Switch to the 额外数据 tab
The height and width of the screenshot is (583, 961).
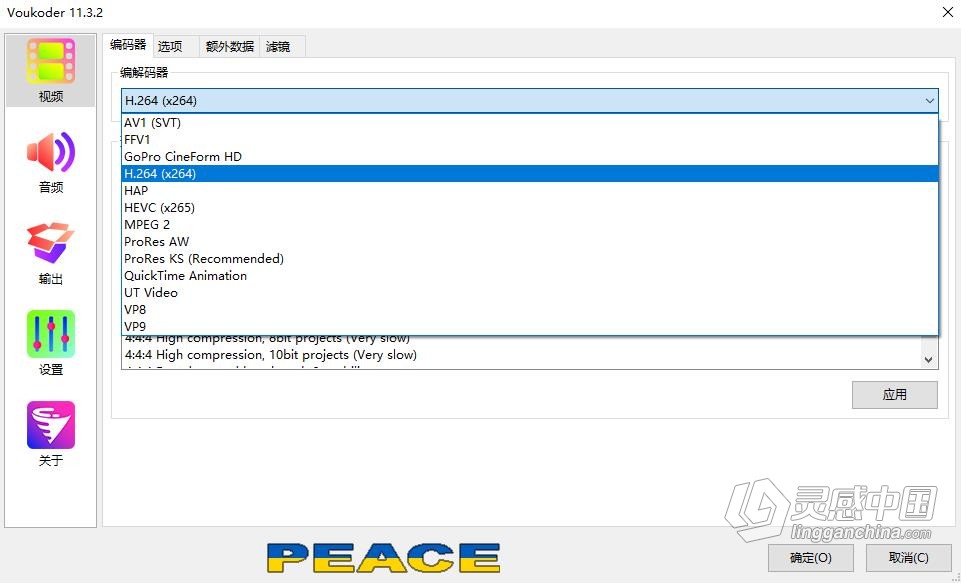230,47
